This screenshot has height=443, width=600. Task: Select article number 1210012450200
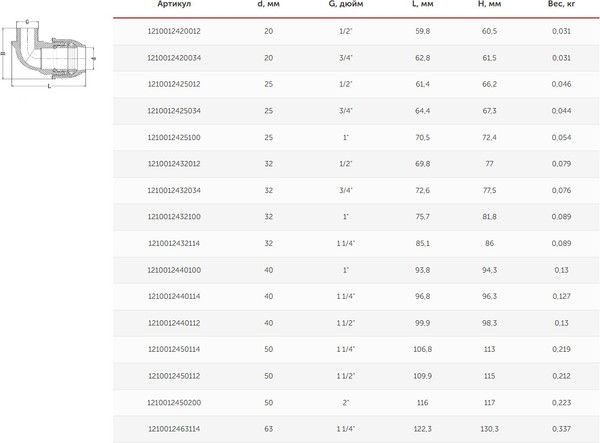tap(174, 401)
